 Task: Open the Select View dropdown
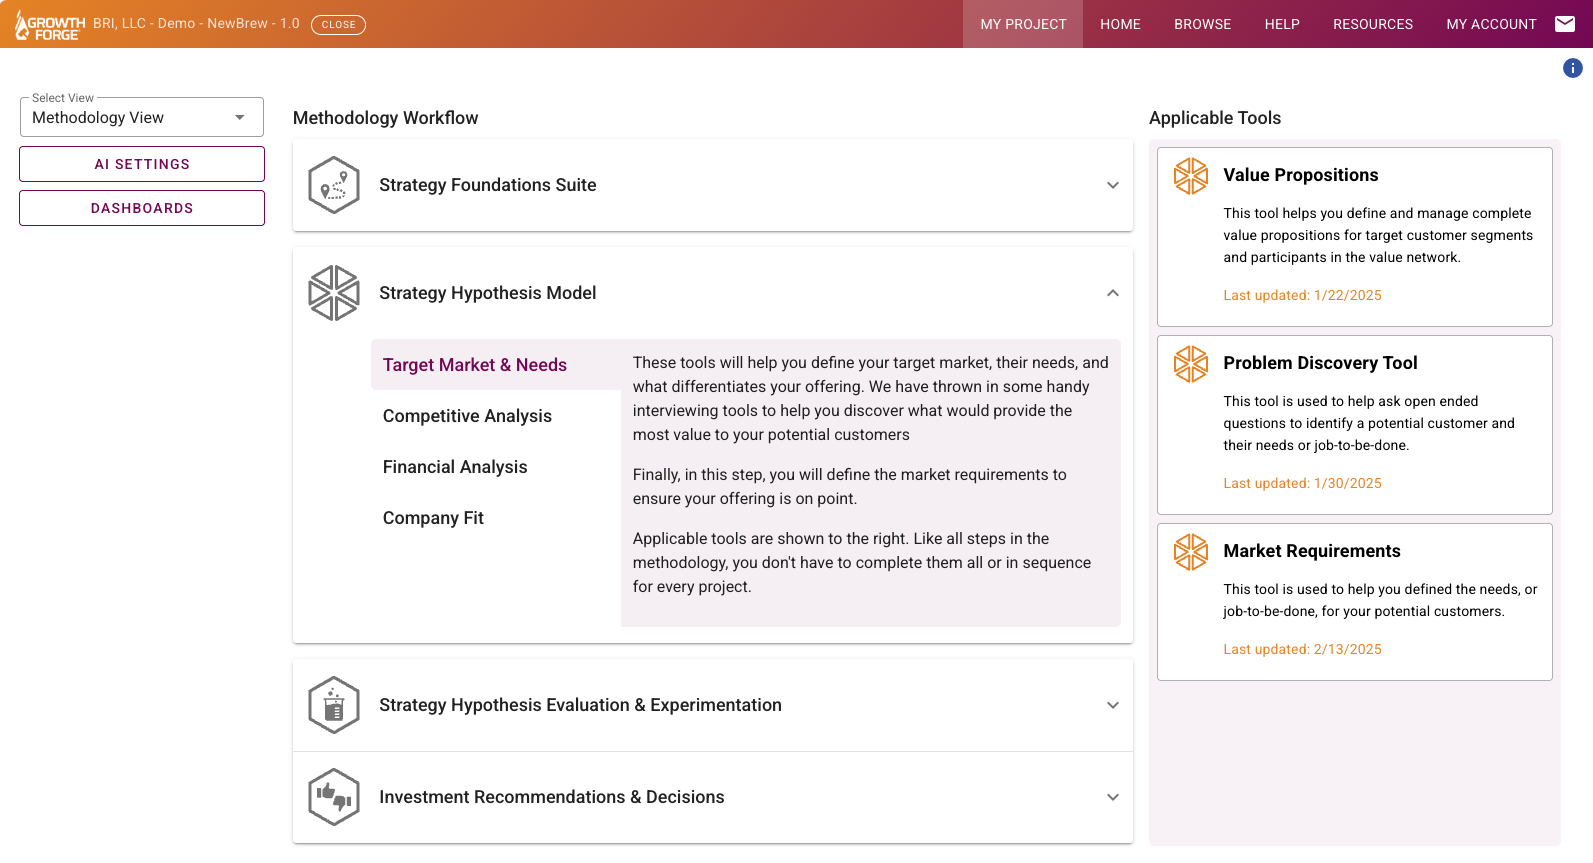pyautogui.click(x=142, y=118)
